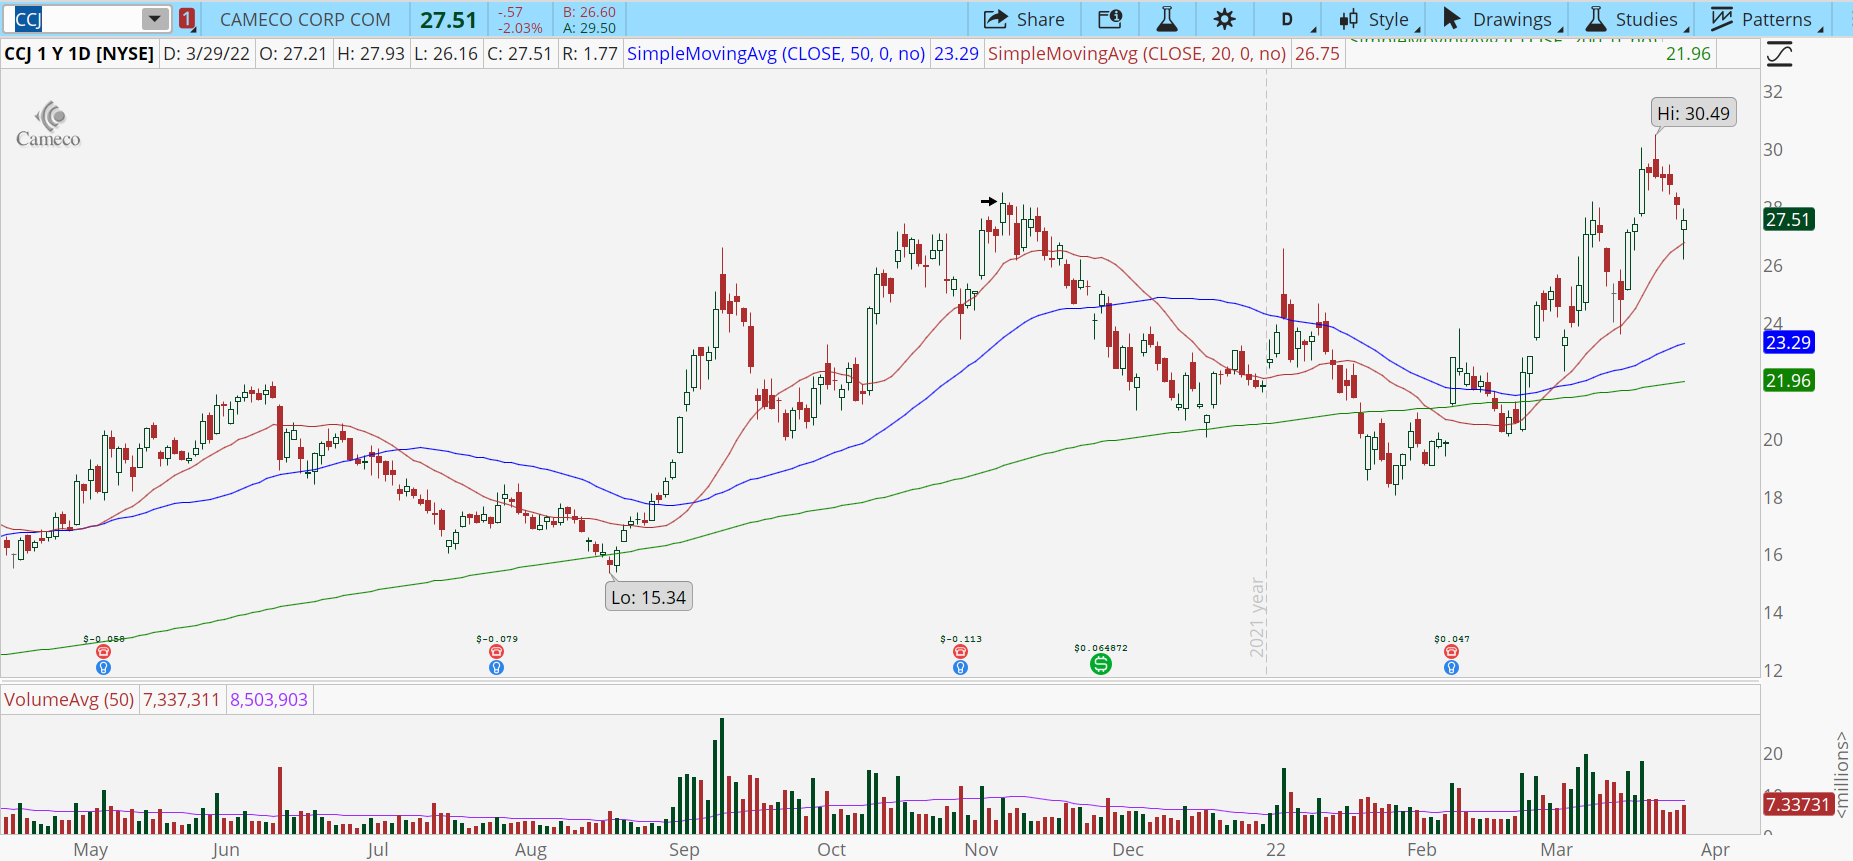The image size is (1853, 861).
Task: Click the CAMECO CORP COM company name
Action: (305, 19)
